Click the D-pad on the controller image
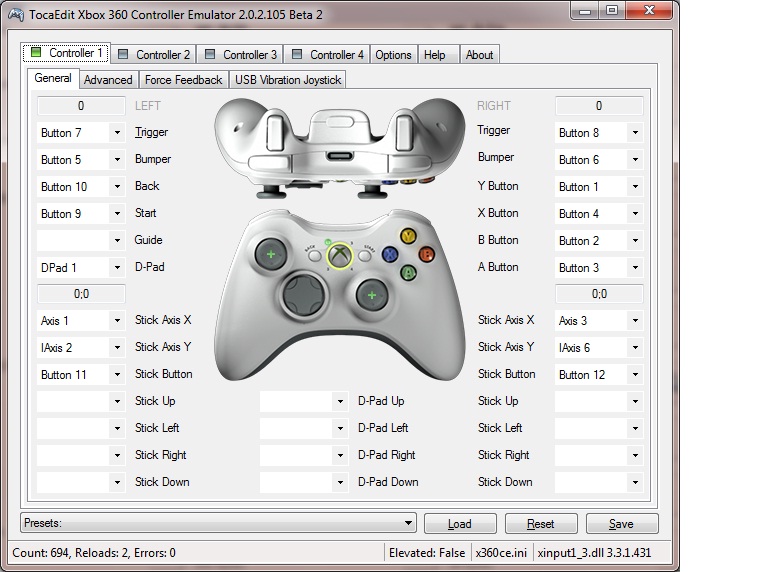This screenshot has height=572, width=768. 304,295
